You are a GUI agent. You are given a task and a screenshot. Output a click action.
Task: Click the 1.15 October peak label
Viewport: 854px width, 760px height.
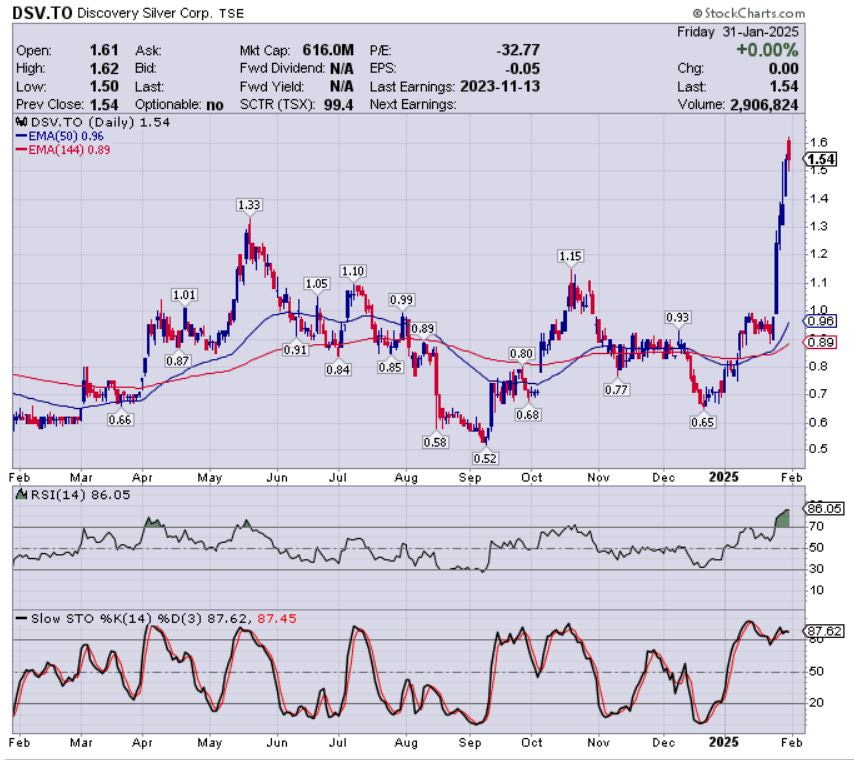coord(570,256)
